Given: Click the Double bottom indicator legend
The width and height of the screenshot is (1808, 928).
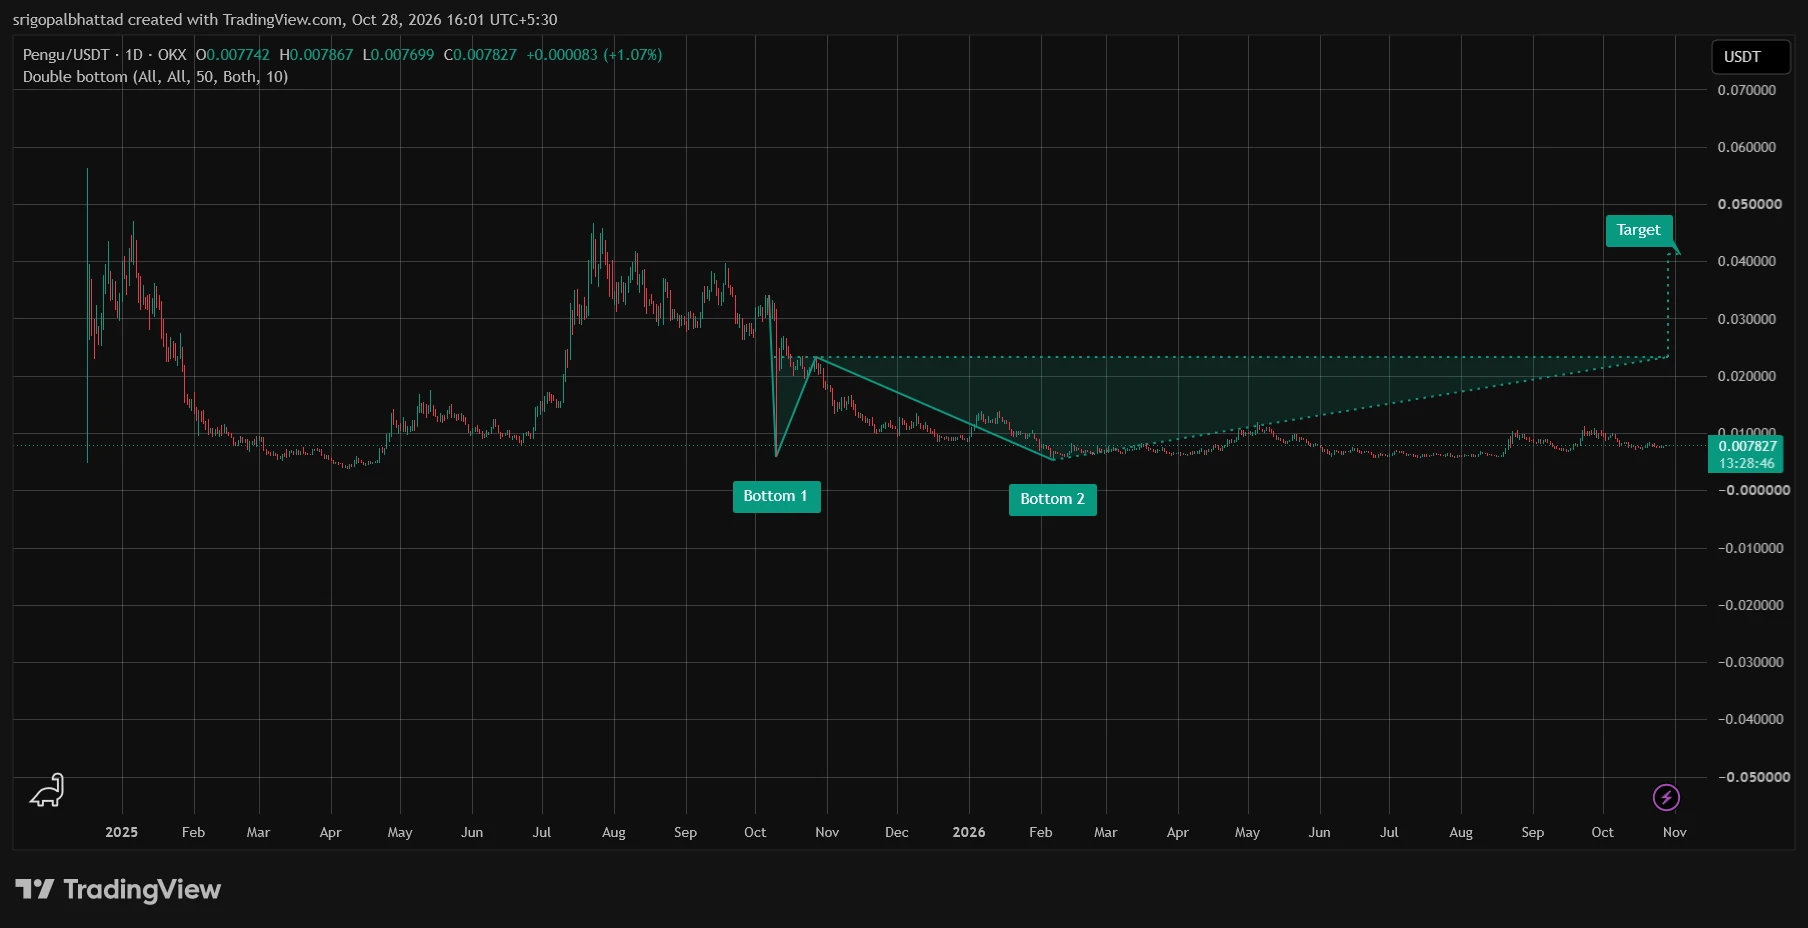Looking at the screenshot, I should 155,77.
